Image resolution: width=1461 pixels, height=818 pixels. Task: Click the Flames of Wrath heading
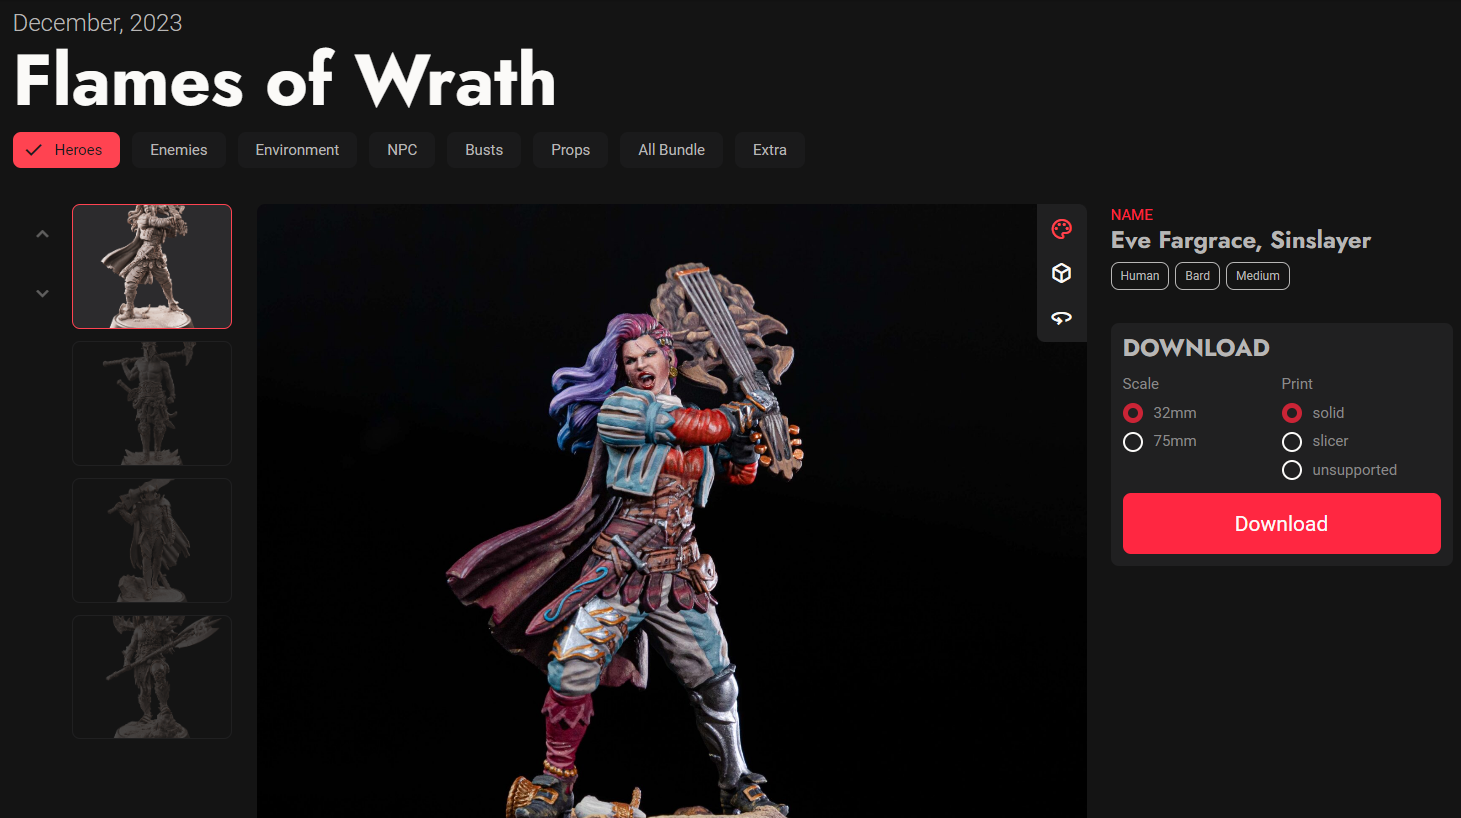coord(285,80)
